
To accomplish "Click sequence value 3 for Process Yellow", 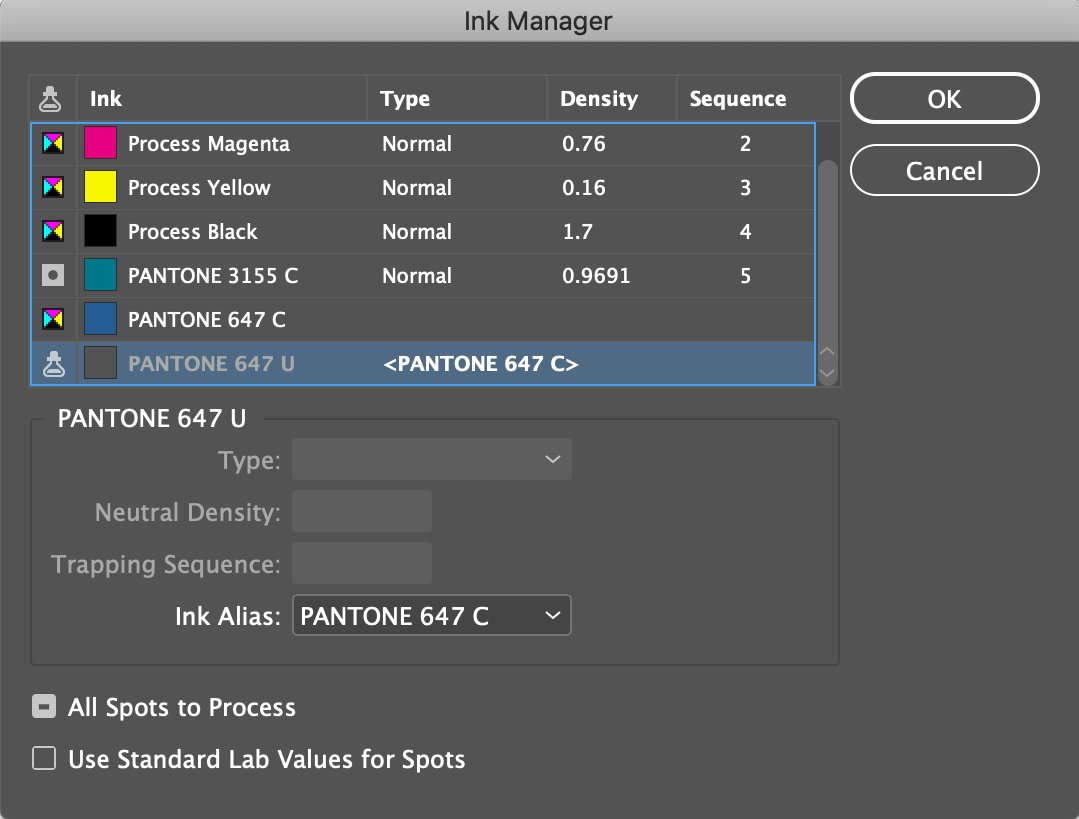I will [745, 188].
